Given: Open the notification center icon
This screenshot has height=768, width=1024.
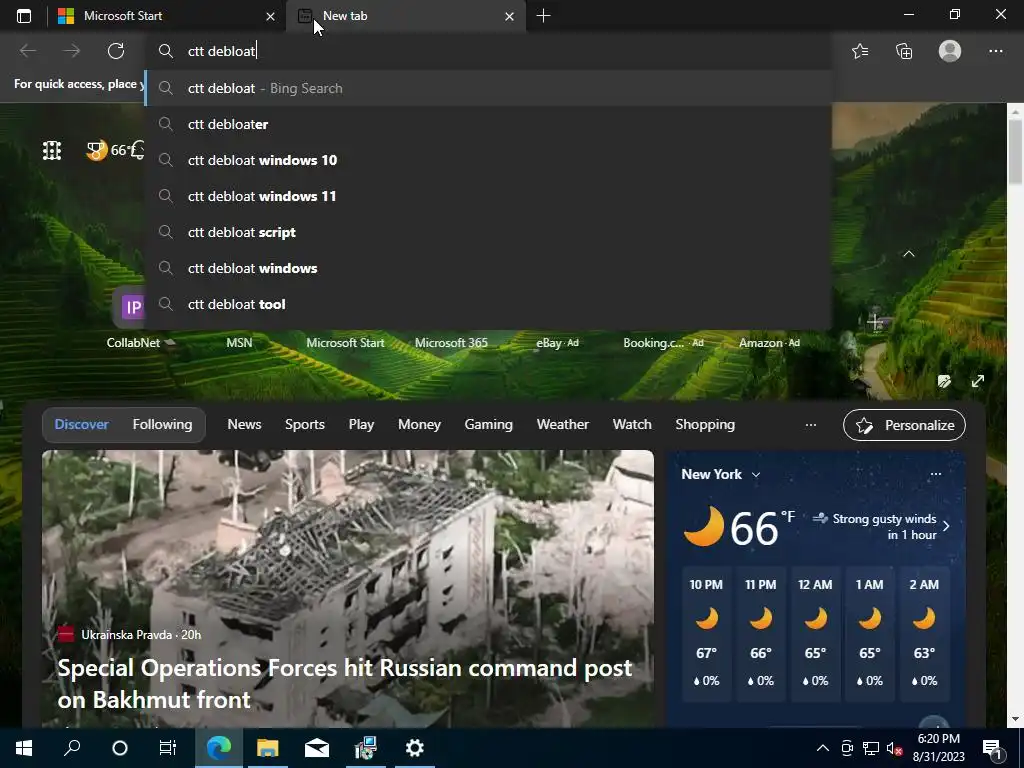Looking at the screenshot, I should 993,748.
